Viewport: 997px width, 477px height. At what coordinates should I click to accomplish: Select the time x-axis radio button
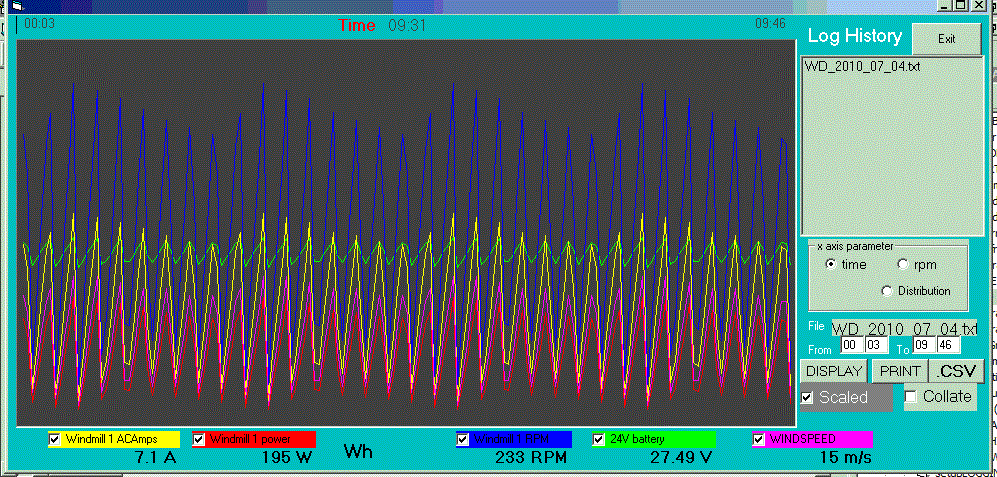830,265
